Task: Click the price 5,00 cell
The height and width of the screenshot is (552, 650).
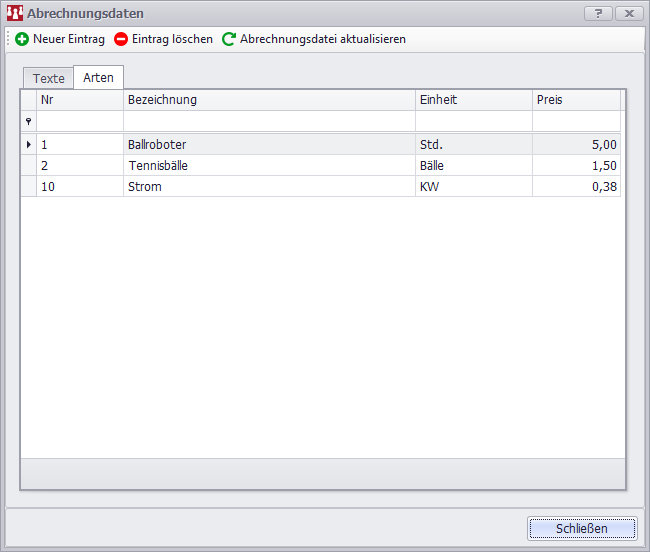Action: (x=576, y=145)
